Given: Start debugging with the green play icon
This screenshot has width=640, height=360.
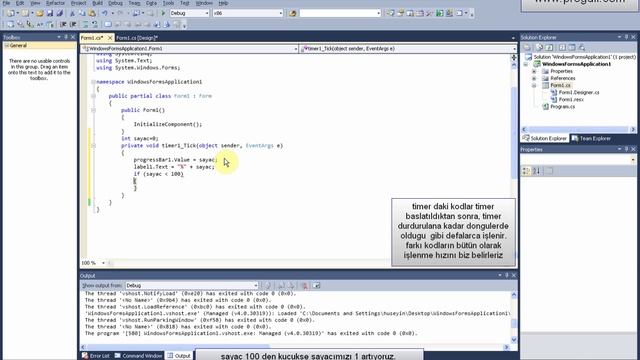Looking at the screenshot, I should tap(163, 13).
